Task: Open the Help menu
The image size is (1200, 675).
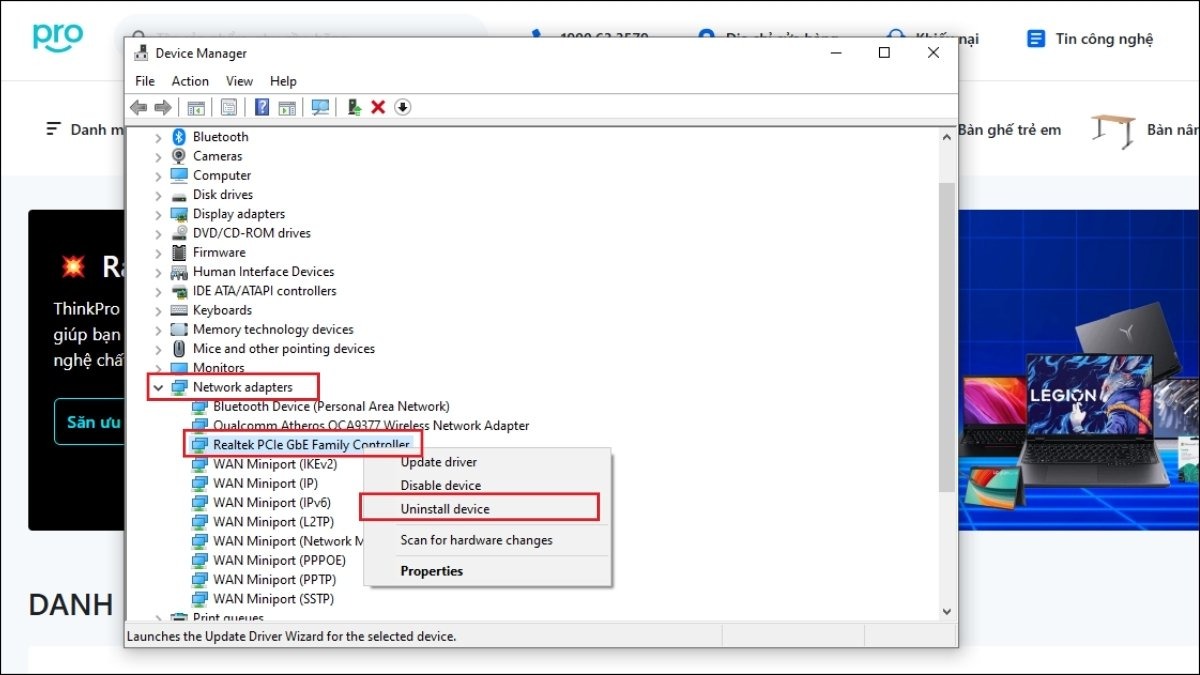Action: click(x=283, y=81)
